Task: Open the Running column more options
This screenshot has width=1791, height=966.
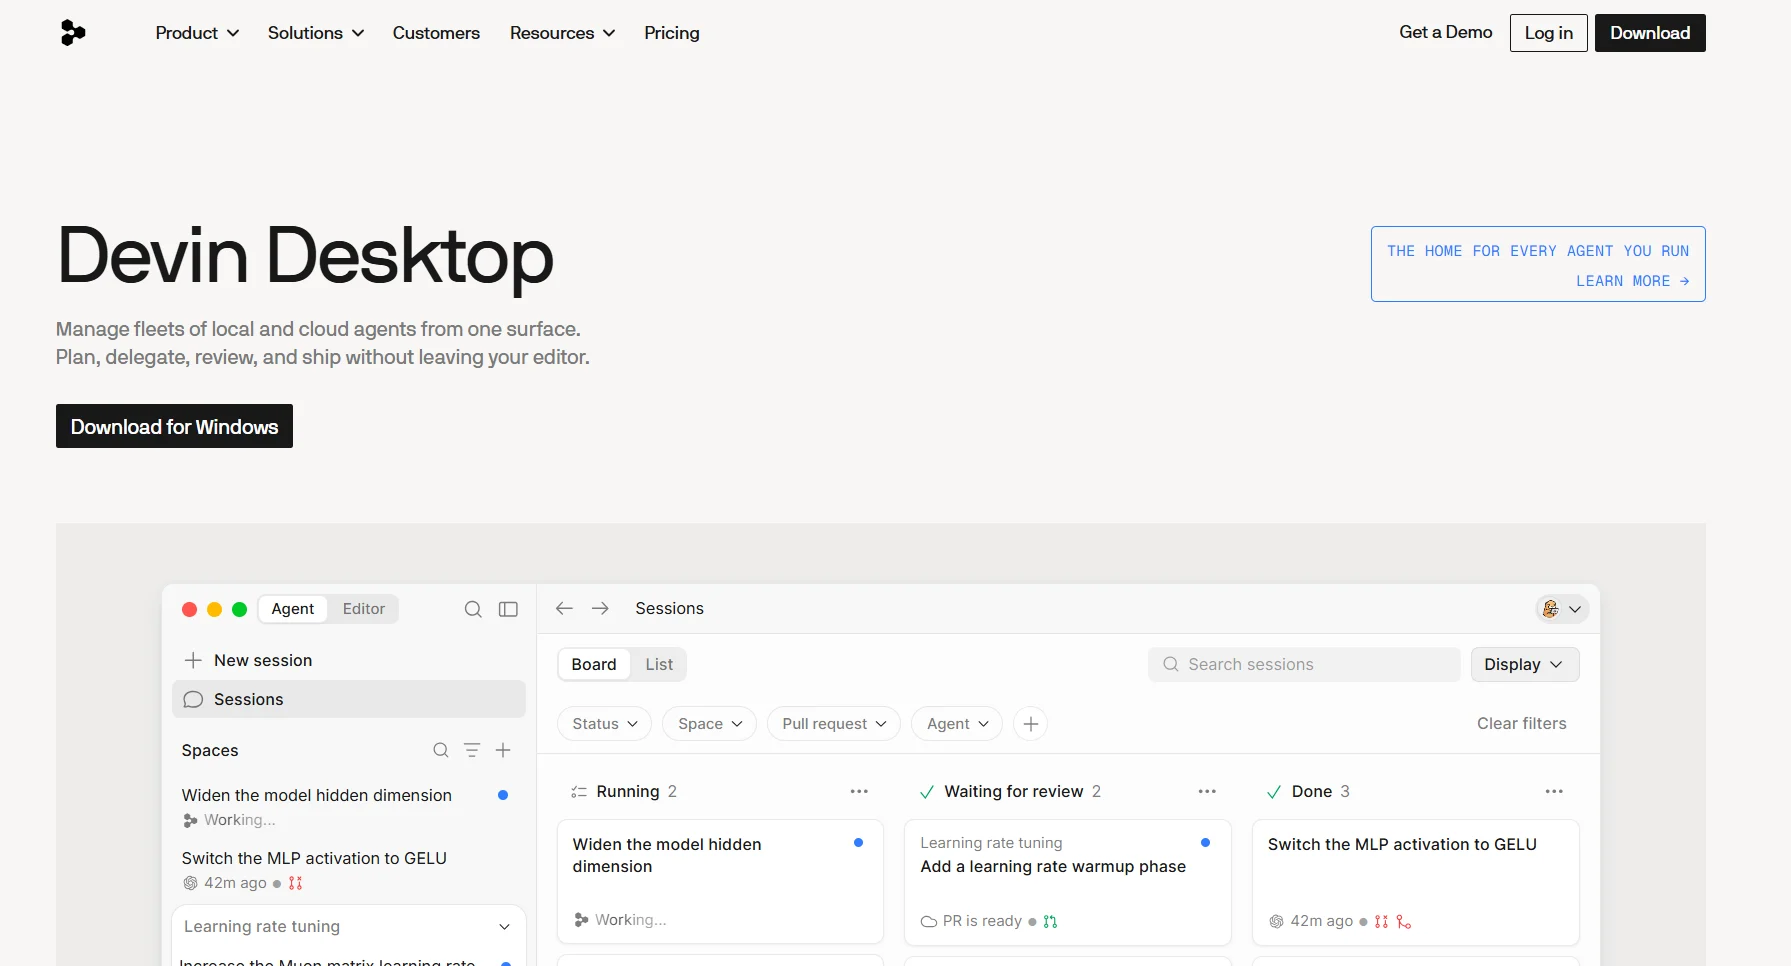Action: pos(859,791)
